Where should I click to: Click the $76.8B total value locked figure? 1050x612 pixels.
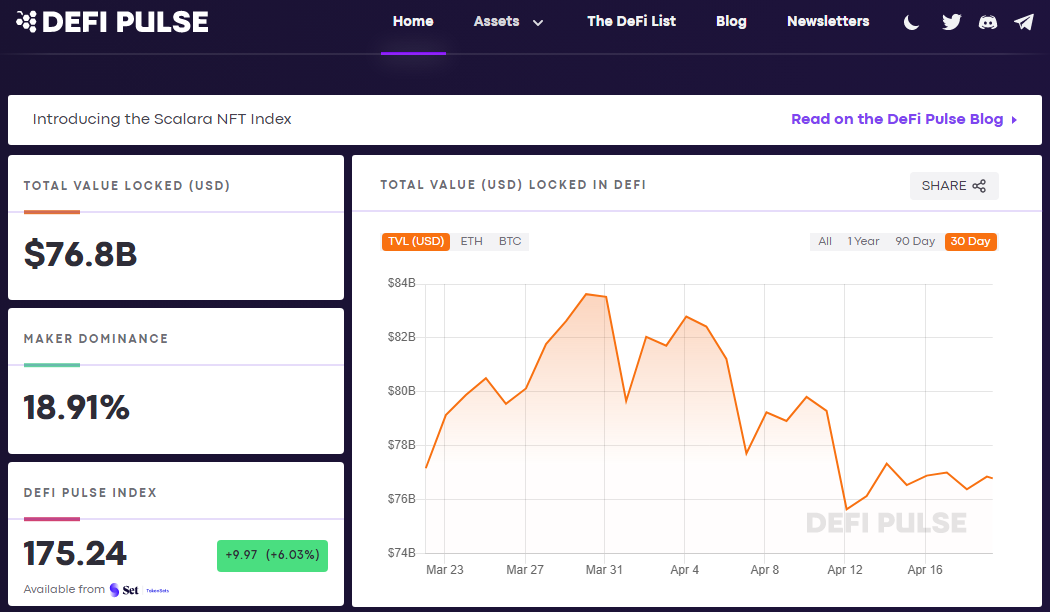point(80,254)
